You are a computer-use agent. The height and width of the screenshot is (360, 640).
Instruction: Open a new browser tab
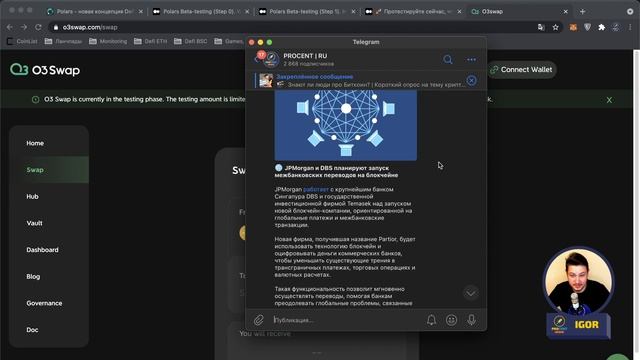[x=582, y=11]
